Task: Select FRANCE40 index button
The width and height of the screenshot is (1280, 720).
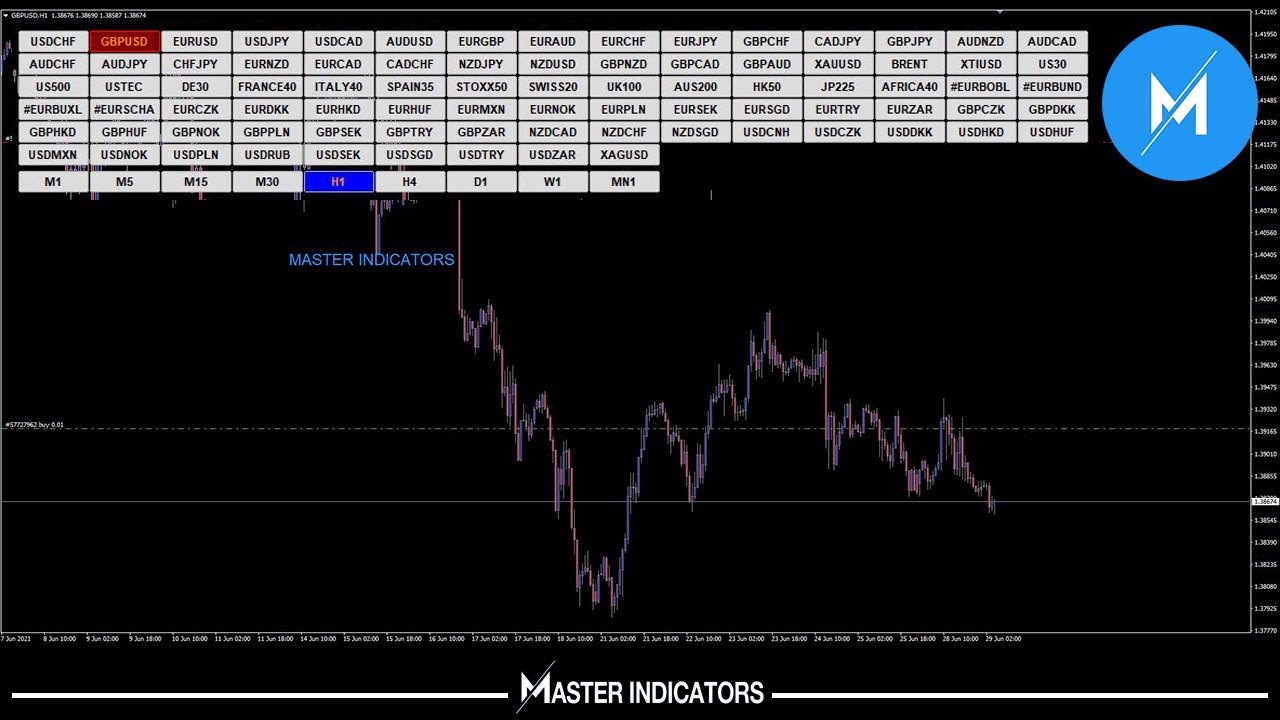Action: tap(267, 87)
